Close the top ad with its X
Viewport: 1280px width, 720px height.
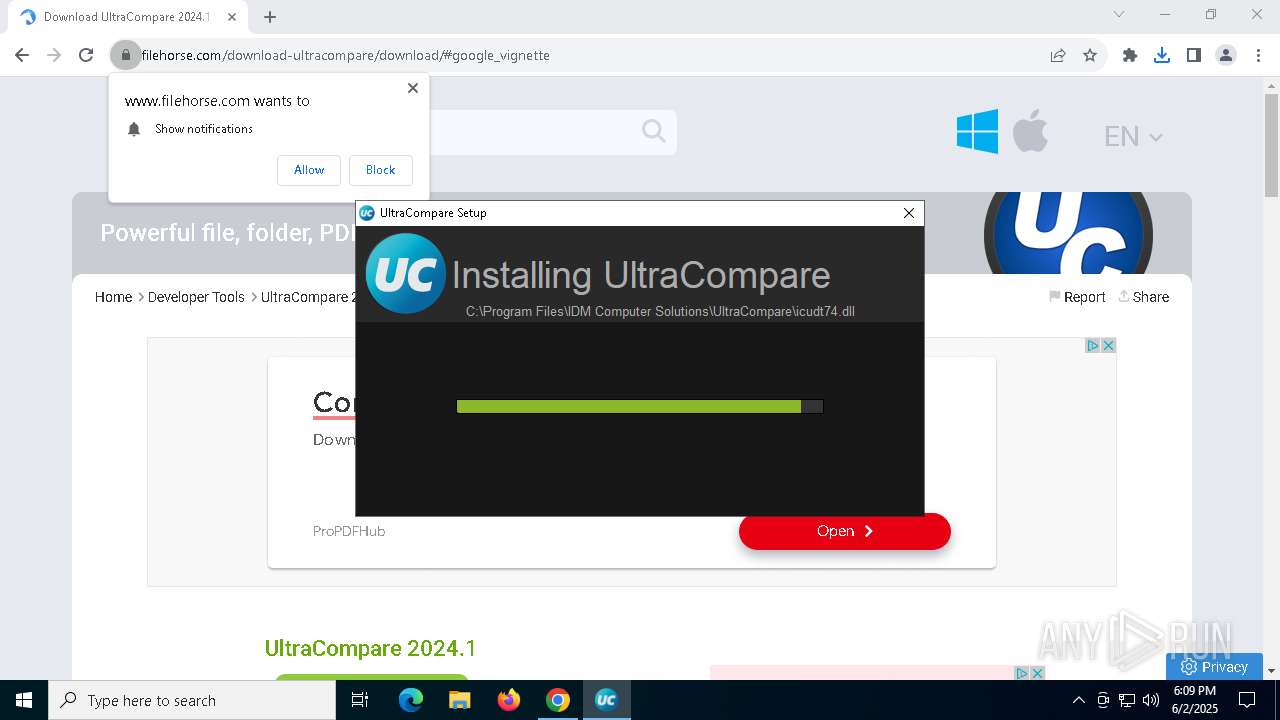click(1108, 345)
